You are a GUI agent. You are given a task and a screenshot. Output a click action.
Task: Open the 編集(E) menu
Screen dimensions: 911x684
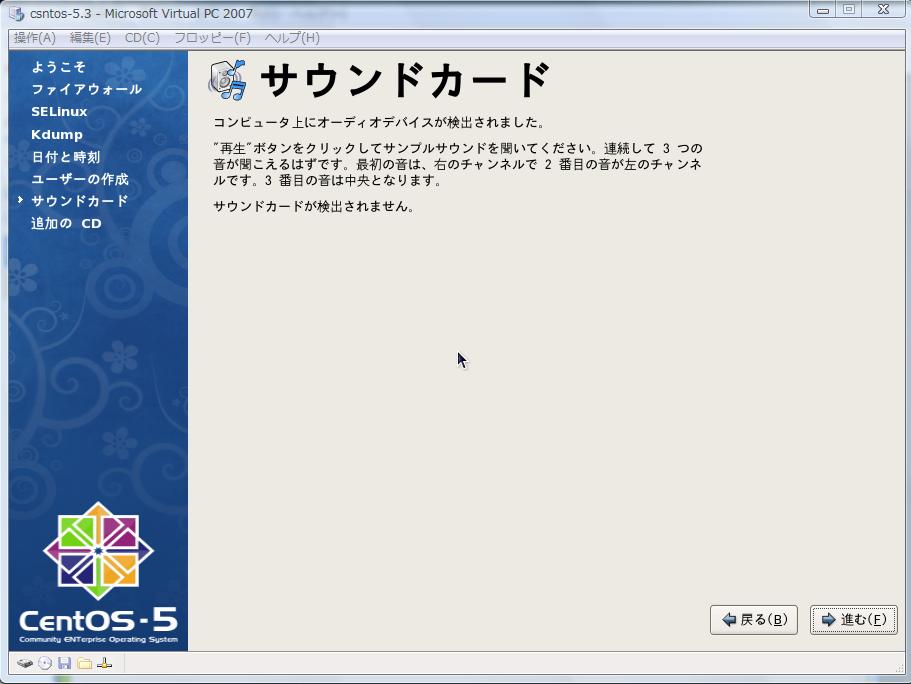pos(90,38)
